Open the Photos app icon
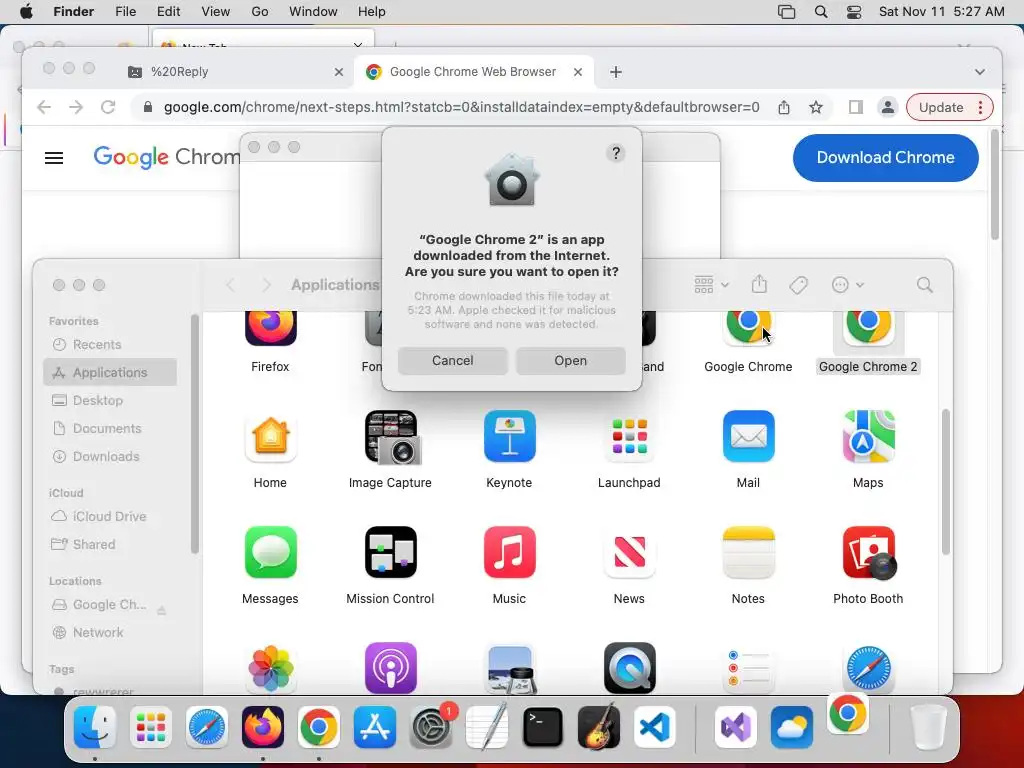The height and width of the screenshot is (768, 1024). tap(270, 668)
